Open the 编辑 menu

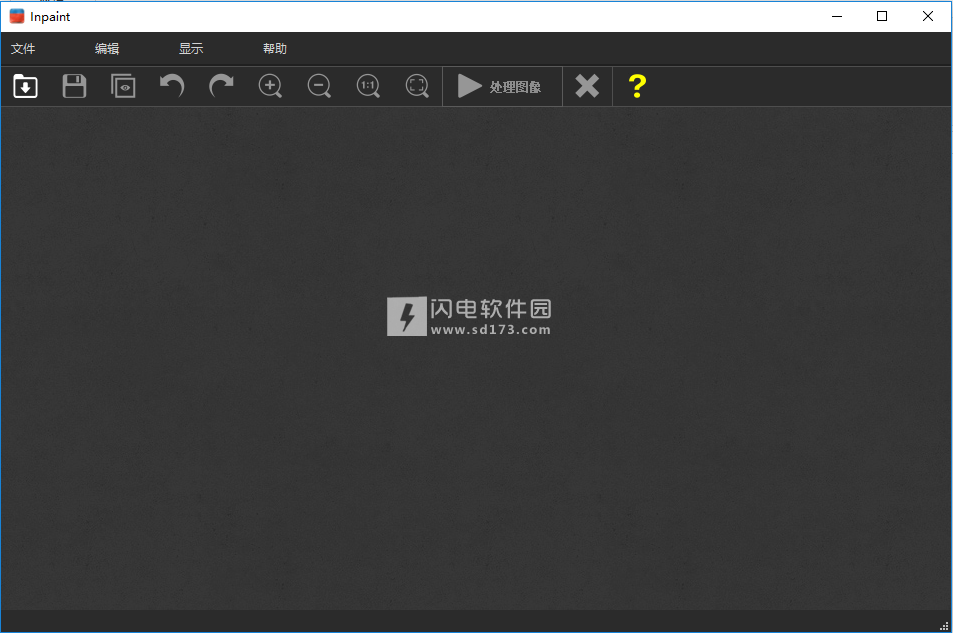pos(107,49)
